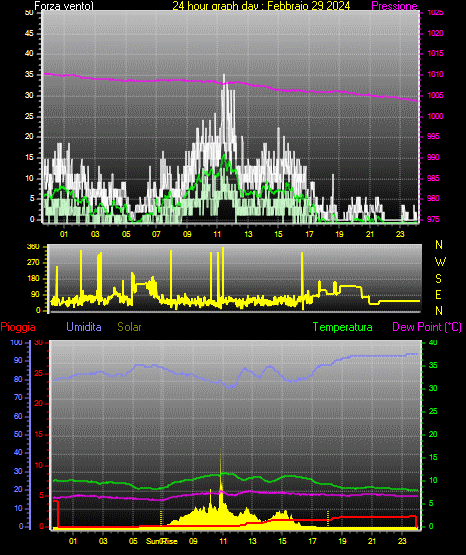
Task: Click the Pioggia legend label
Action: pos(18,327)
